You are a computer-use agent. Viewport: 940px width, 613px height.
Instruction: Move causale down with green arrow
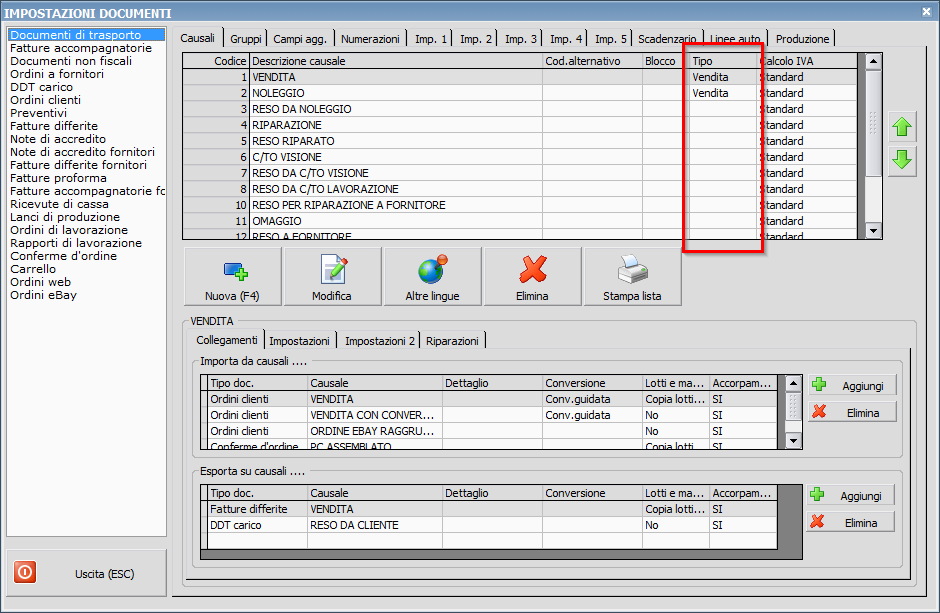click(902, 160)
